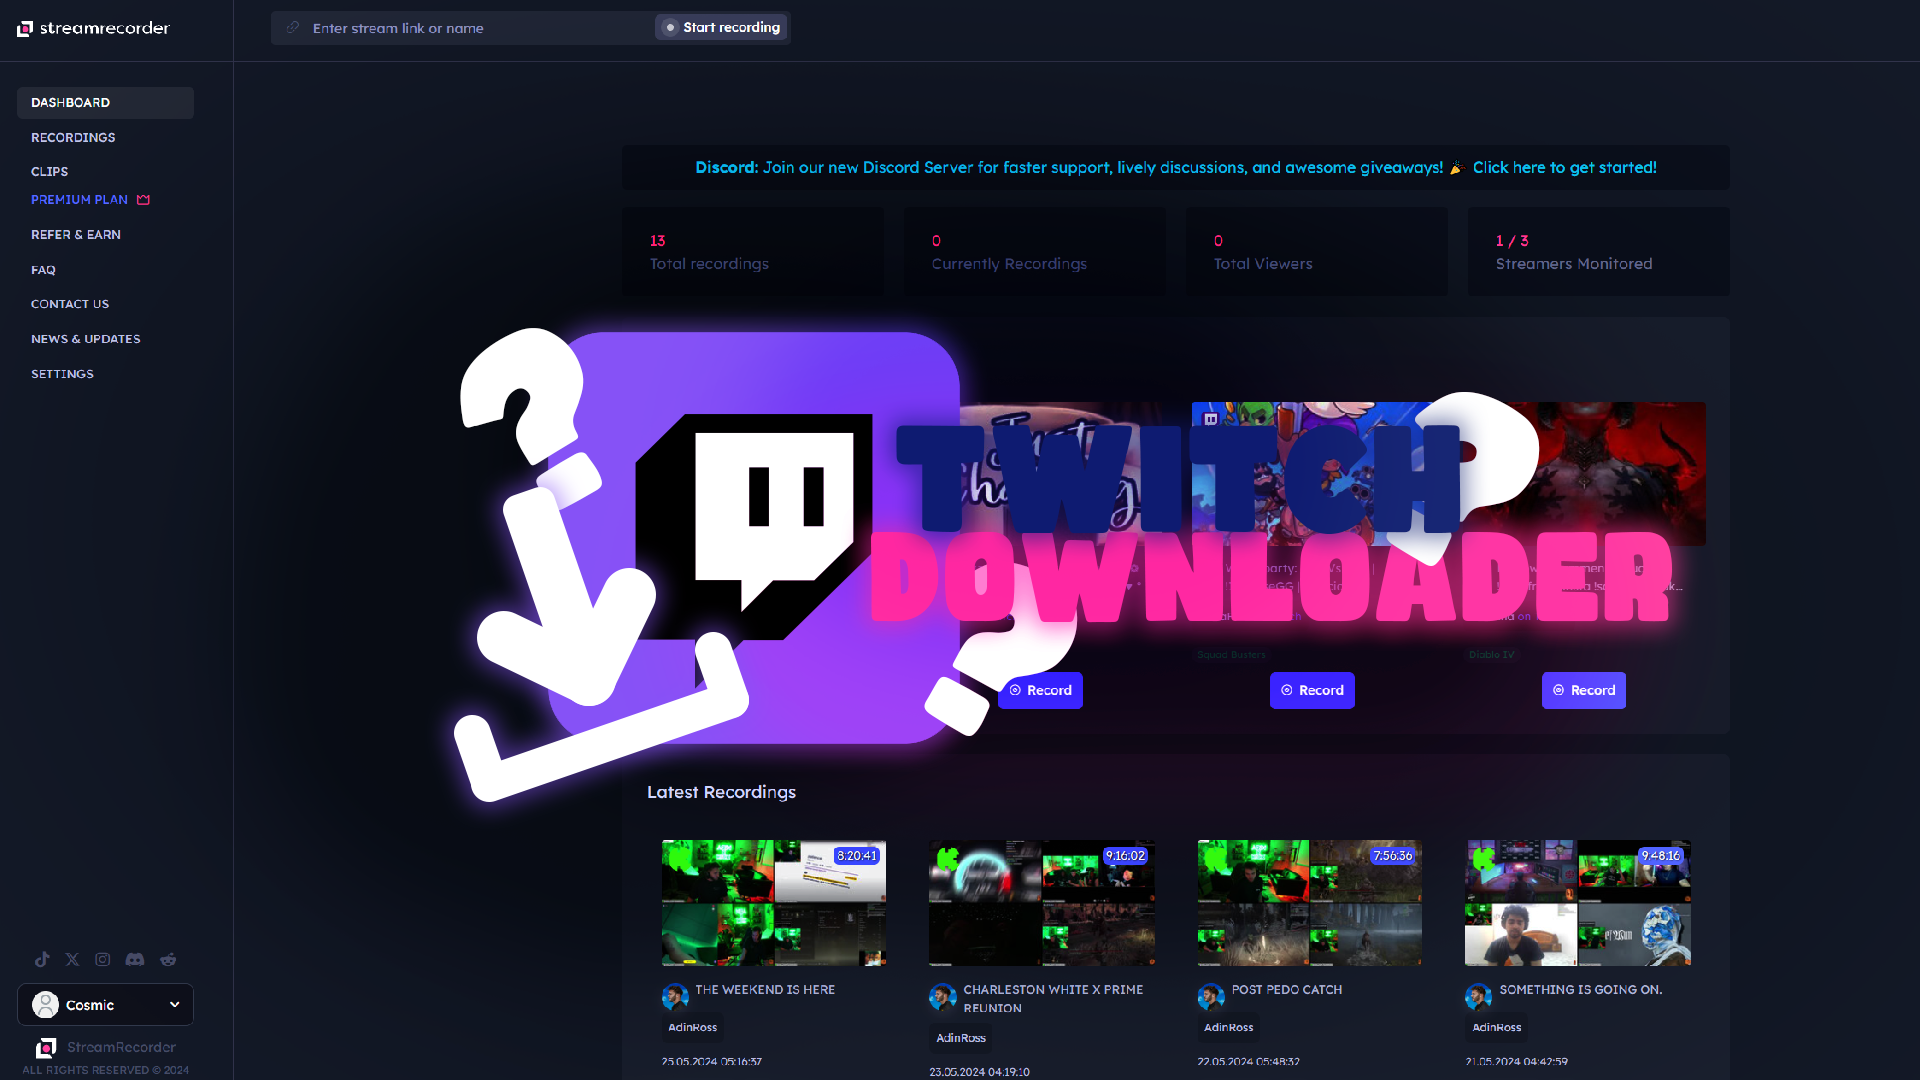This screenshot has height=1080, width=1920.
Task: Click AdinRoss avatar beside THE WEEKEND IS HERE
Action: (675, 997)
